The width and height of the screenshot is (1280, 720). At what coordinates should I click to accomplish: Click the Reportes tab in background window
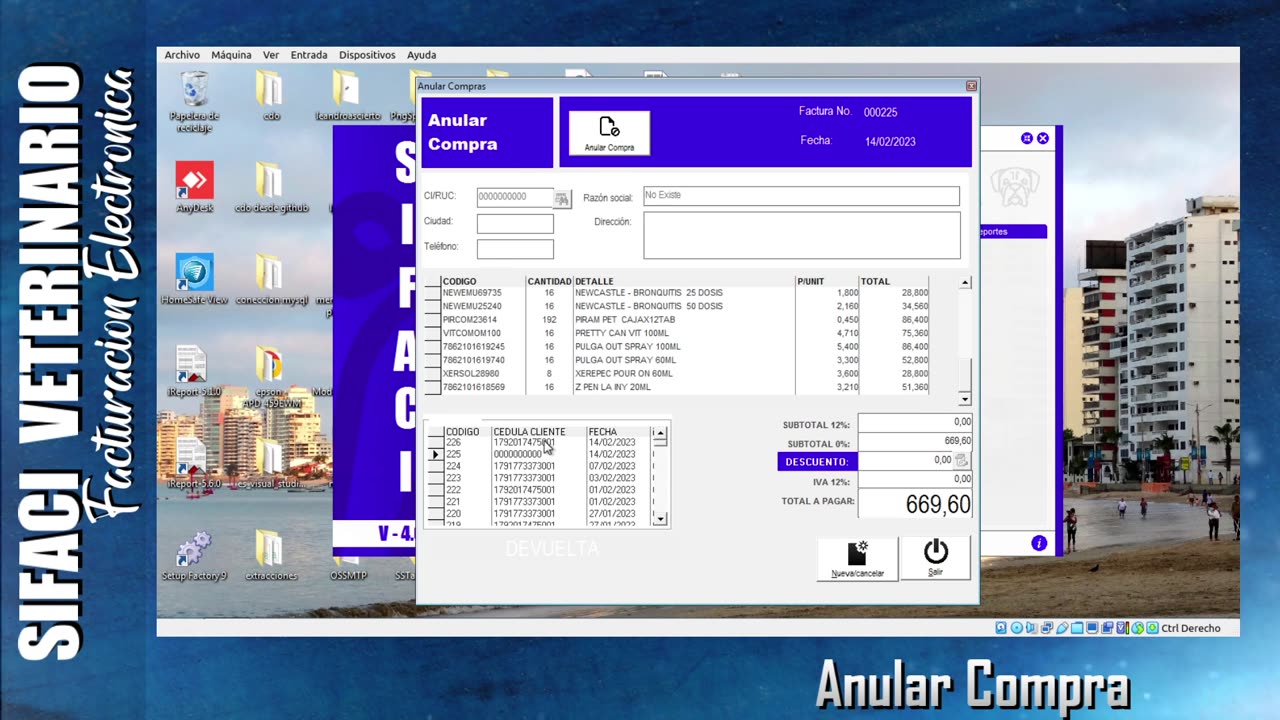click(1013, 231)
